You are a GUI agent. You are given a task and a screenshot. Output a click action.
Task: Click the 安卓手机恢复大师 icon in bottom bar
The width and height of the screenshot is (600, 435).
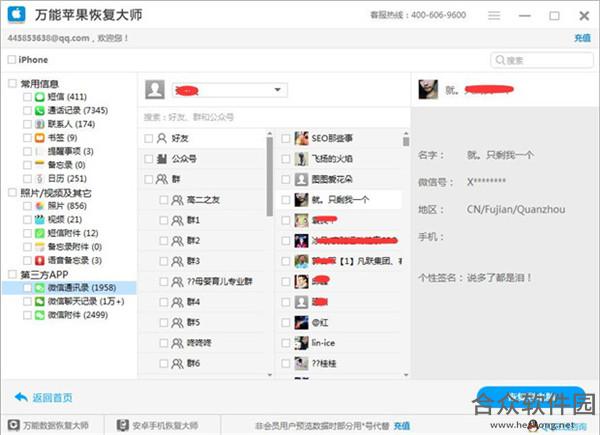[x=123, y=425]
